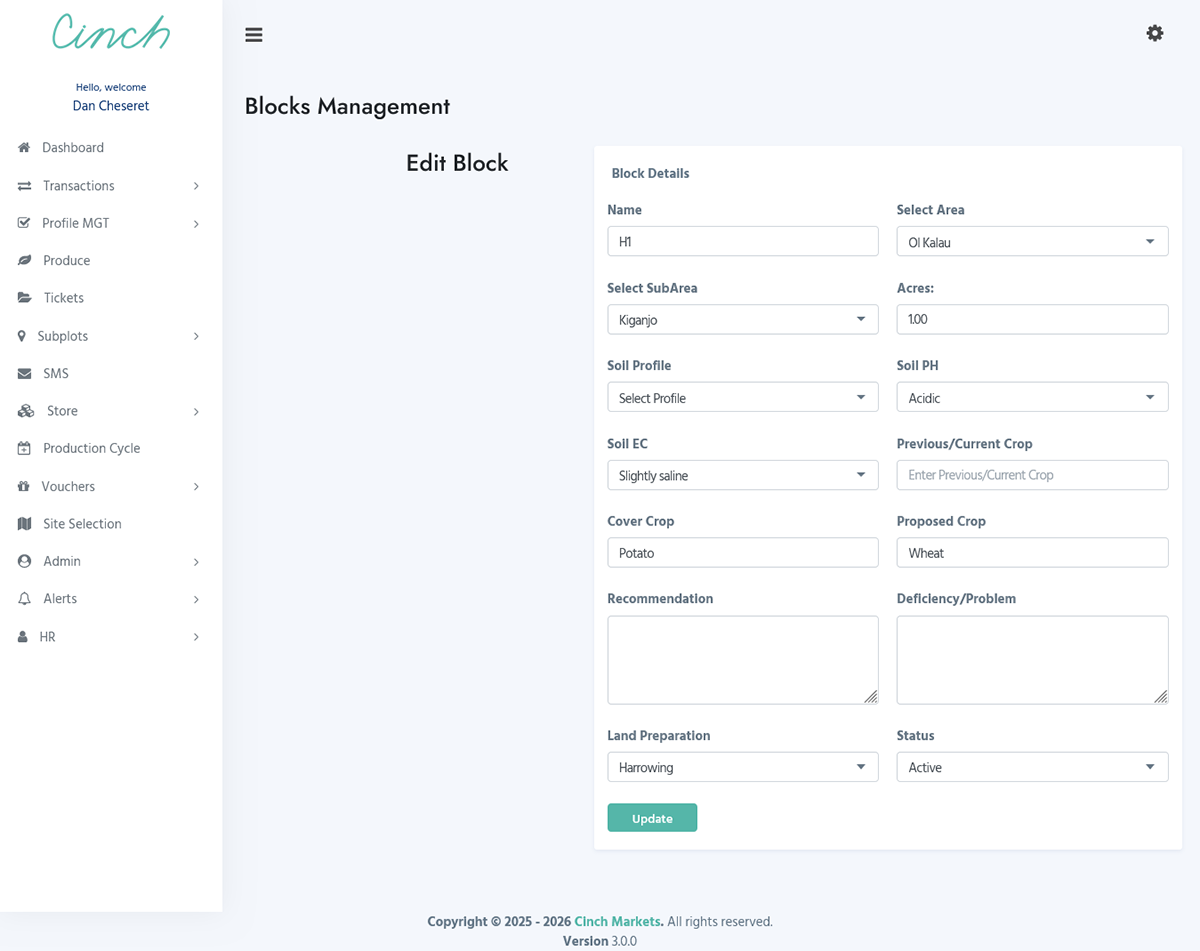The image size is (1200, 951).
Task: Click the Cinch logo
Action: 110,33
